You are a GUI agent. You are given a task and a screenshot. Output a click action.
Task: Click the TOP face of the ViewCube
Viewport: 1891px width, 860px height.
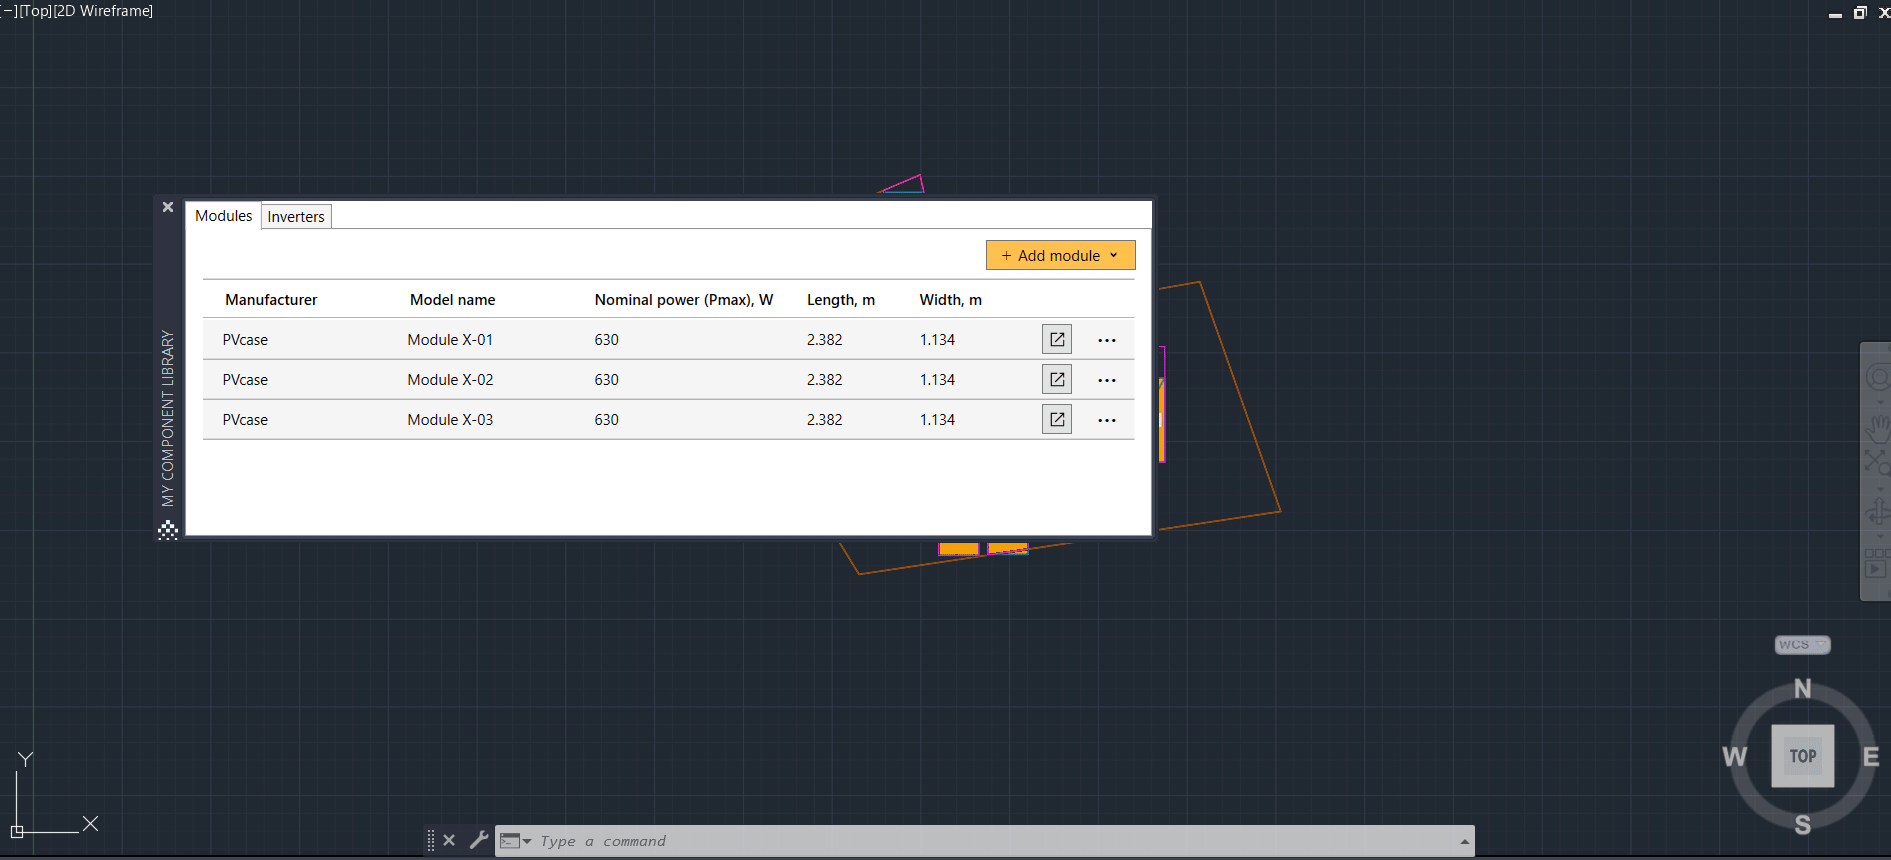[1803, 756]
